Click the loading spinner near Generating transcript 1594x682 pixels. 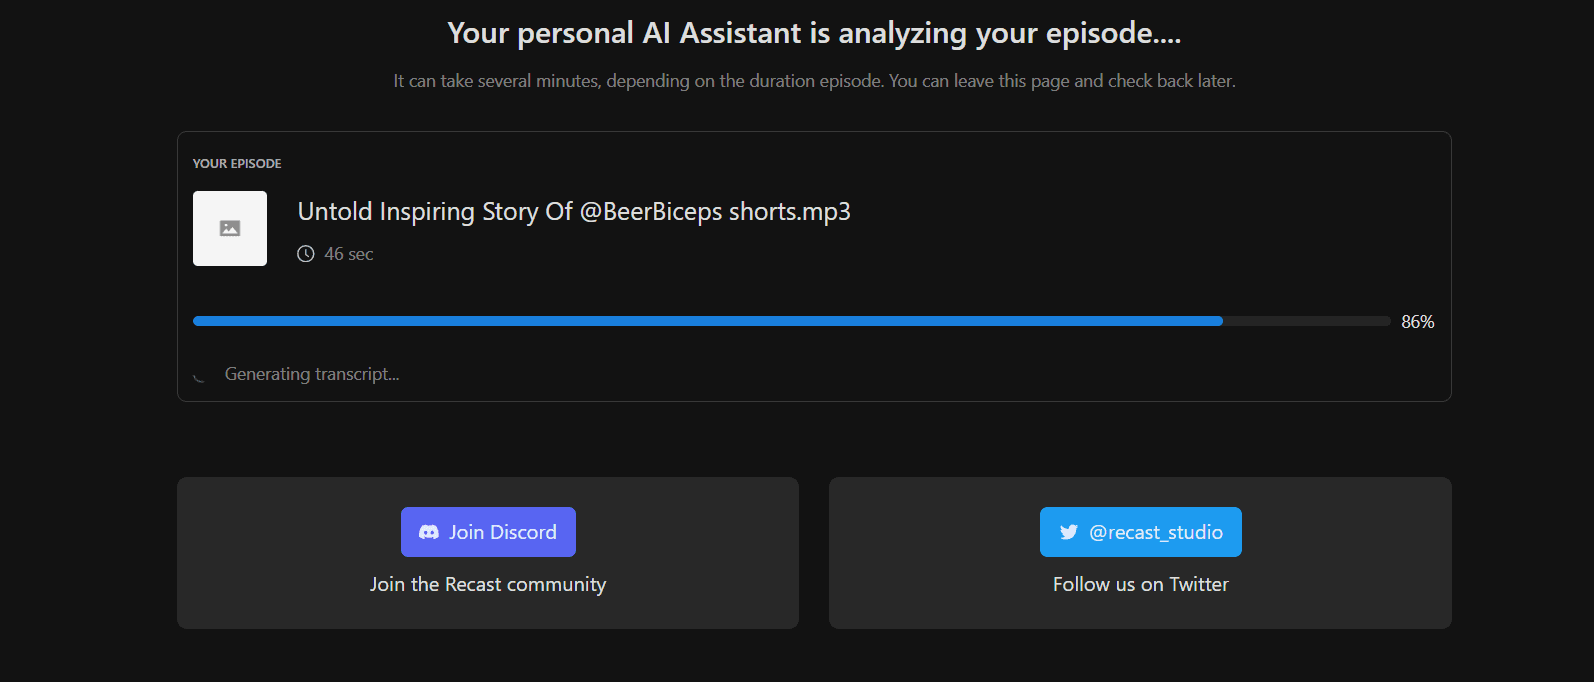pyautogui.click(x=199, y=374)
